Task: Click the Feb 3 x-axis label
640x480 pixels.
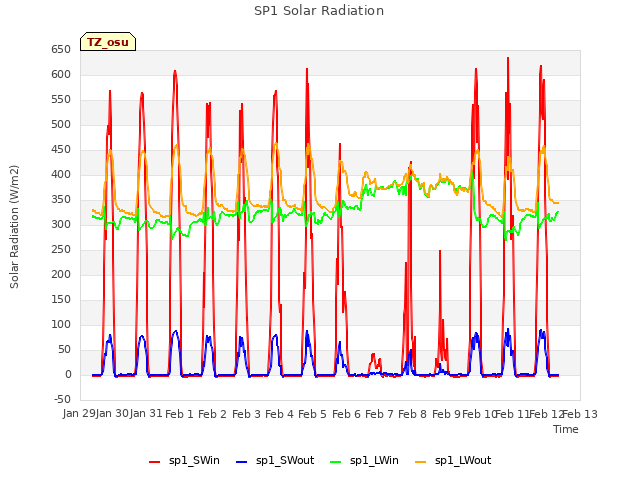Action: coord(246,414)
